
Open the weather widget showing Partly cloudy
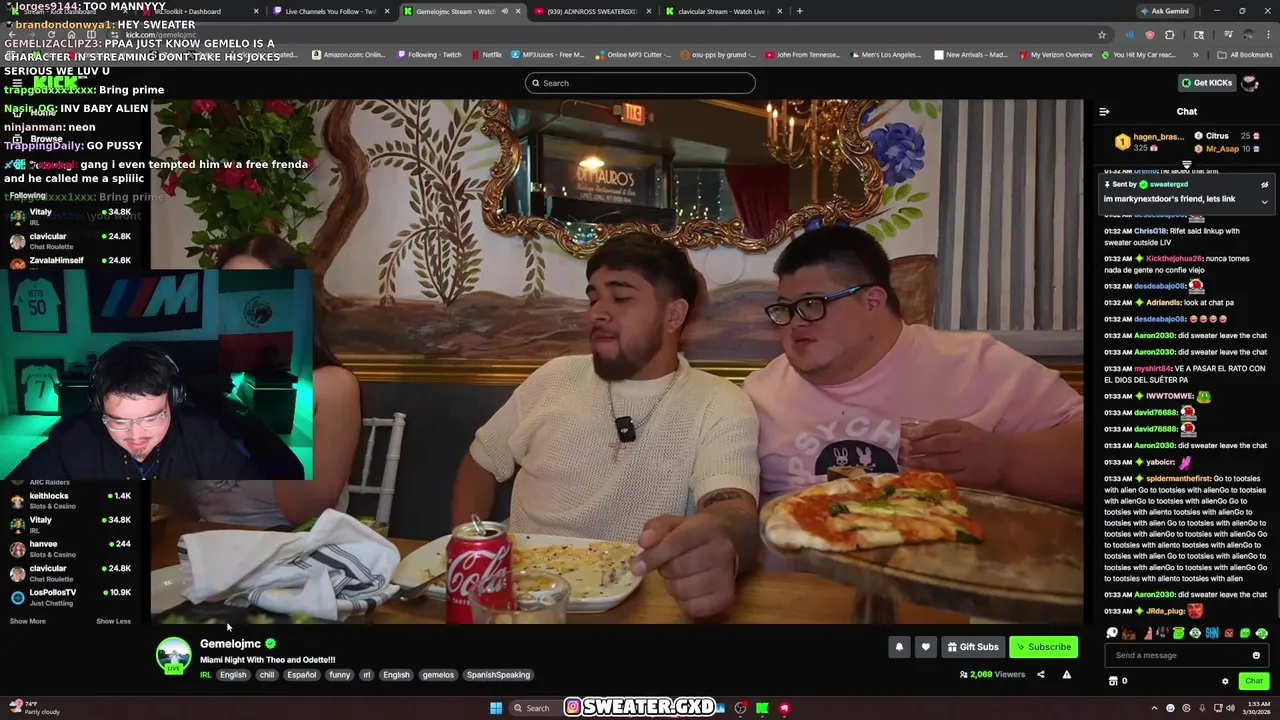(33, 708)
